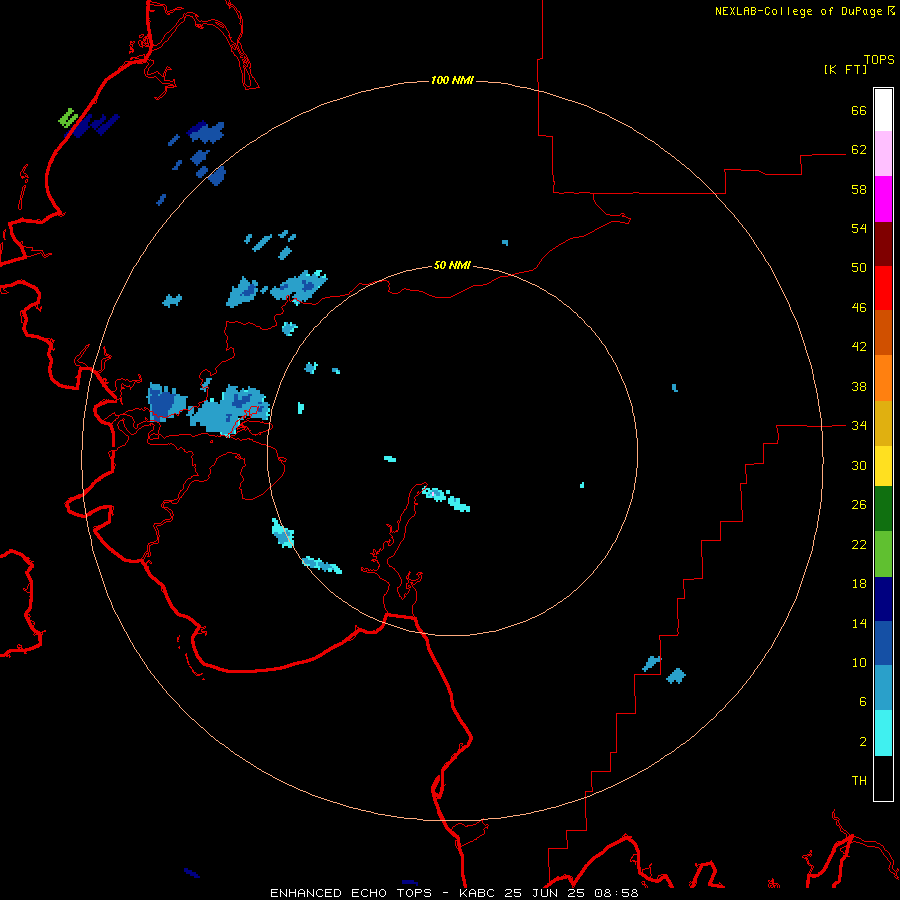This screenshot has width=900, height=900.
Task: Select the 18 legend value
Action: pos(859,584)
